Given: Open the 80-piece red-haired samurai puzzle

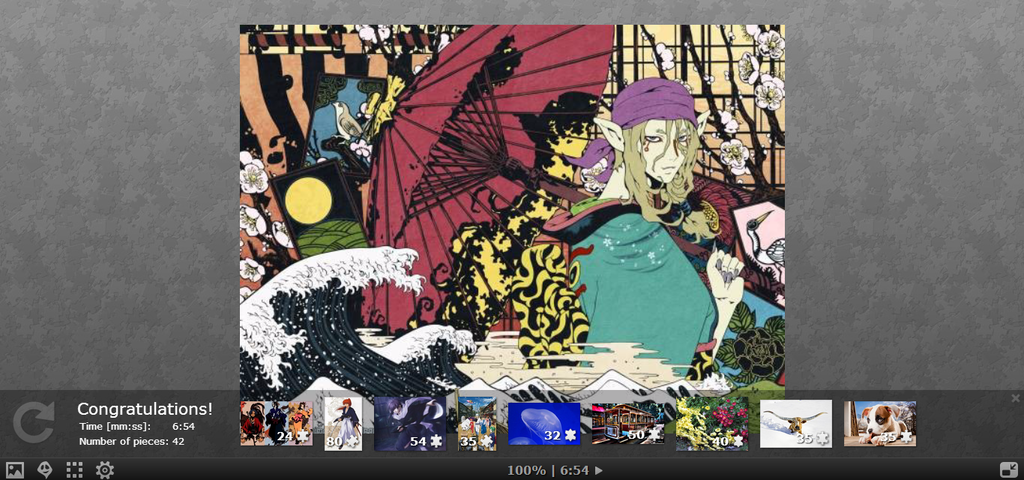Looking at the screenshot, I should [x=344, y=423].
